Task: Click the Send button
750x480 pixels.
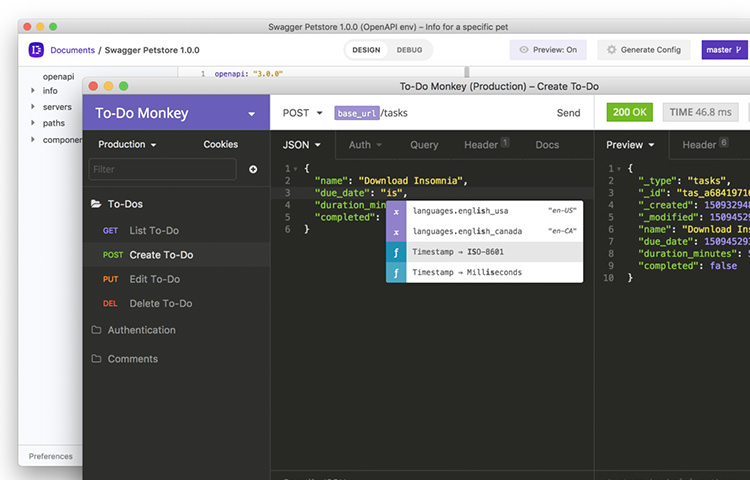Action: click(x=568, y=113)
